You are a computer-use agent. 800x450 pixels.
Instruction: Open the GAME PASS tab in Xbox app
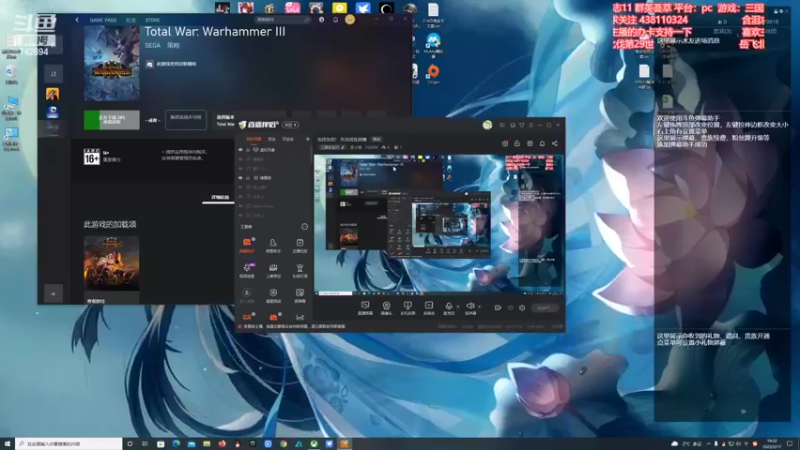pos(103,20)
